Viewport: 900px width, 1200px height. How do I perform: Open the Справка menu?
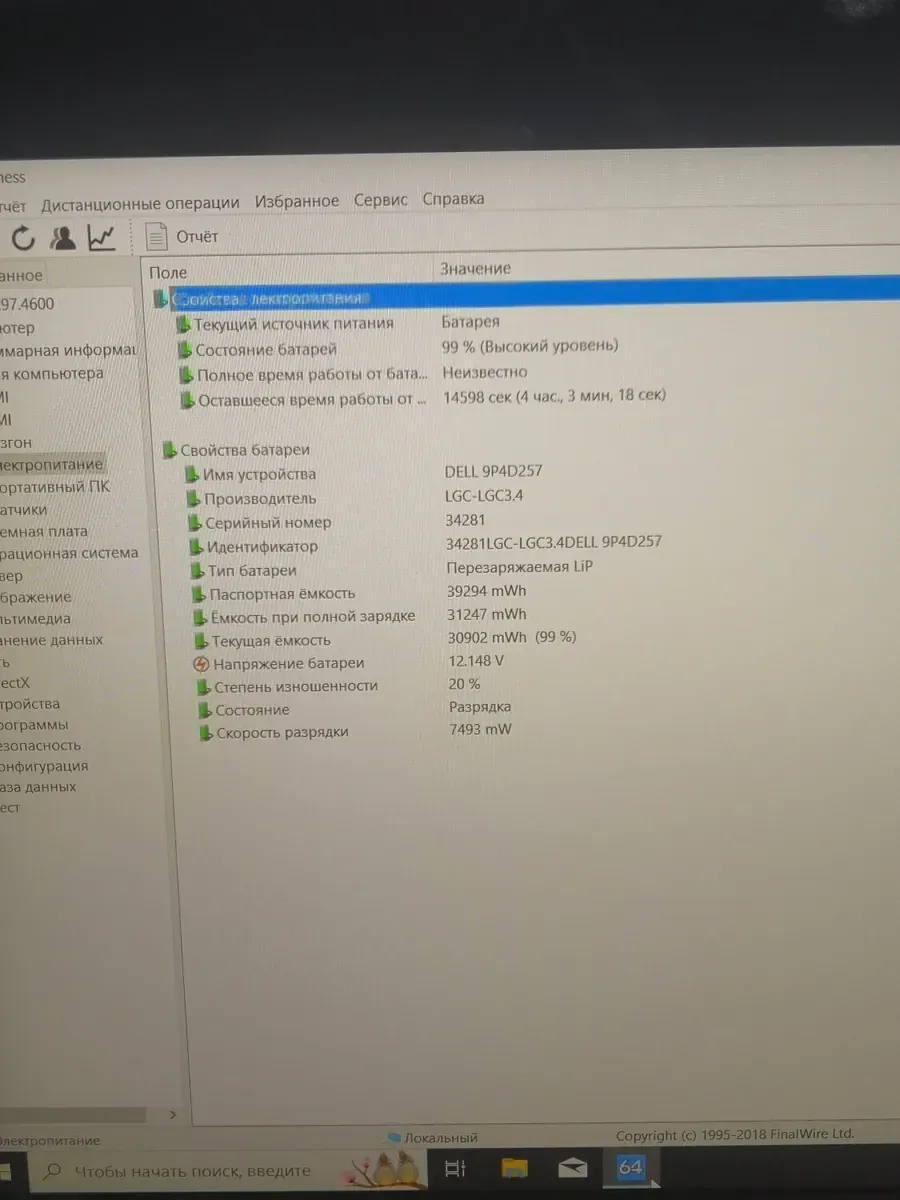tap(453, 199)
